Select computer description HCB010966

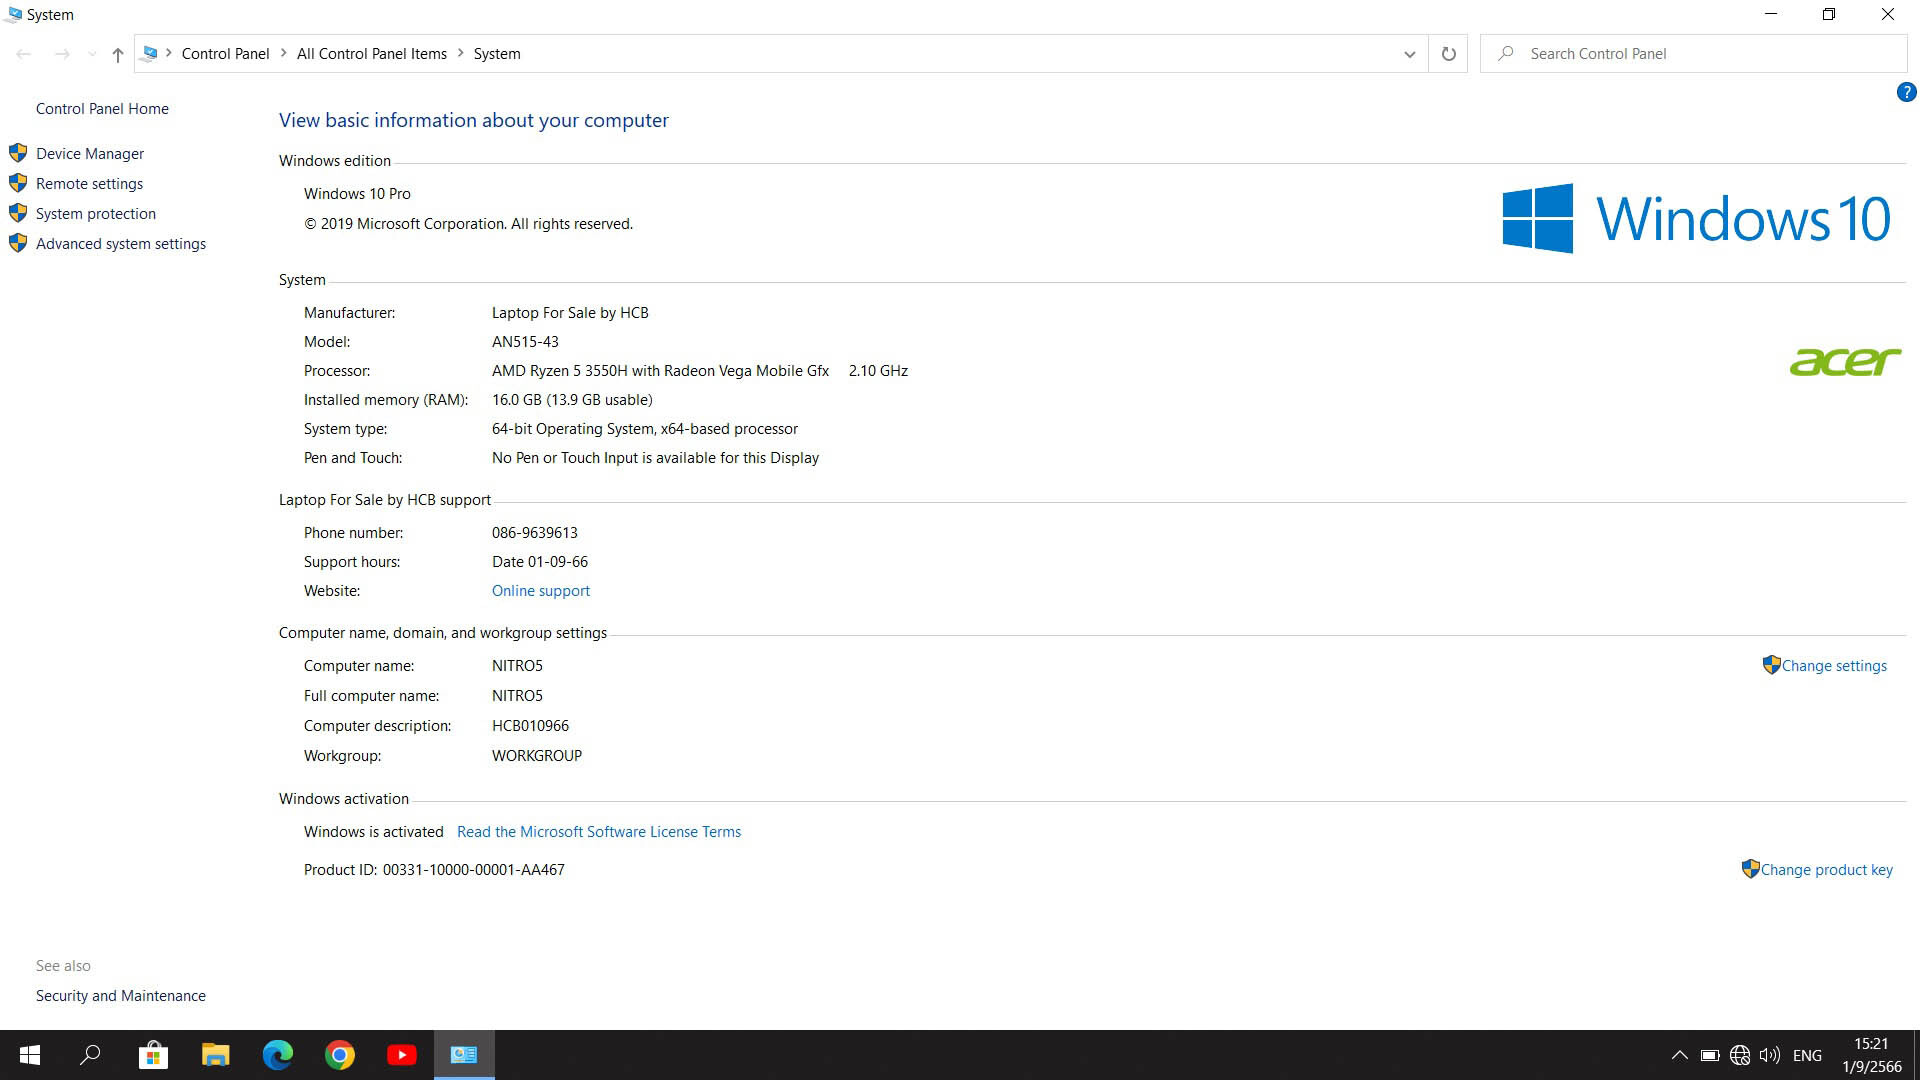point(530,725)
